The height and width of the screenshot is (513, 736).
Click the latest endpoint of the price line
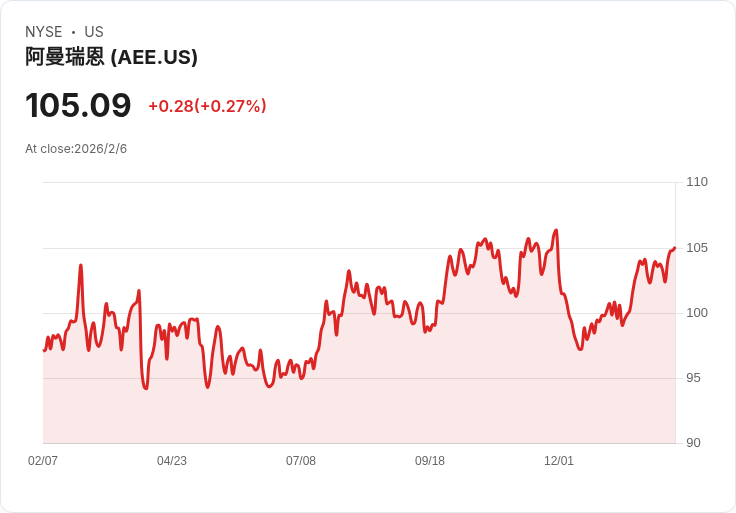(x=674, y=248)
